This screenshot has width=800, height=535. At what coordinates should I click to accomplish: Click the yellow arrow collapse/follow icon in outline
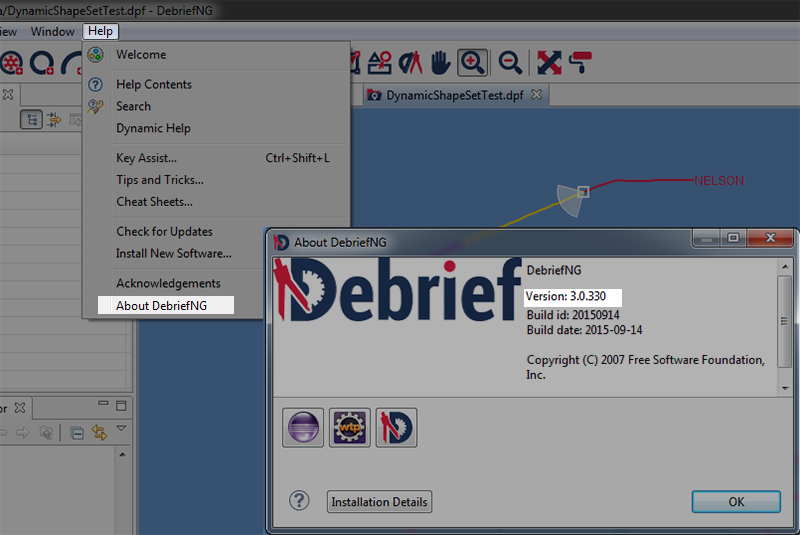[54, 120]
